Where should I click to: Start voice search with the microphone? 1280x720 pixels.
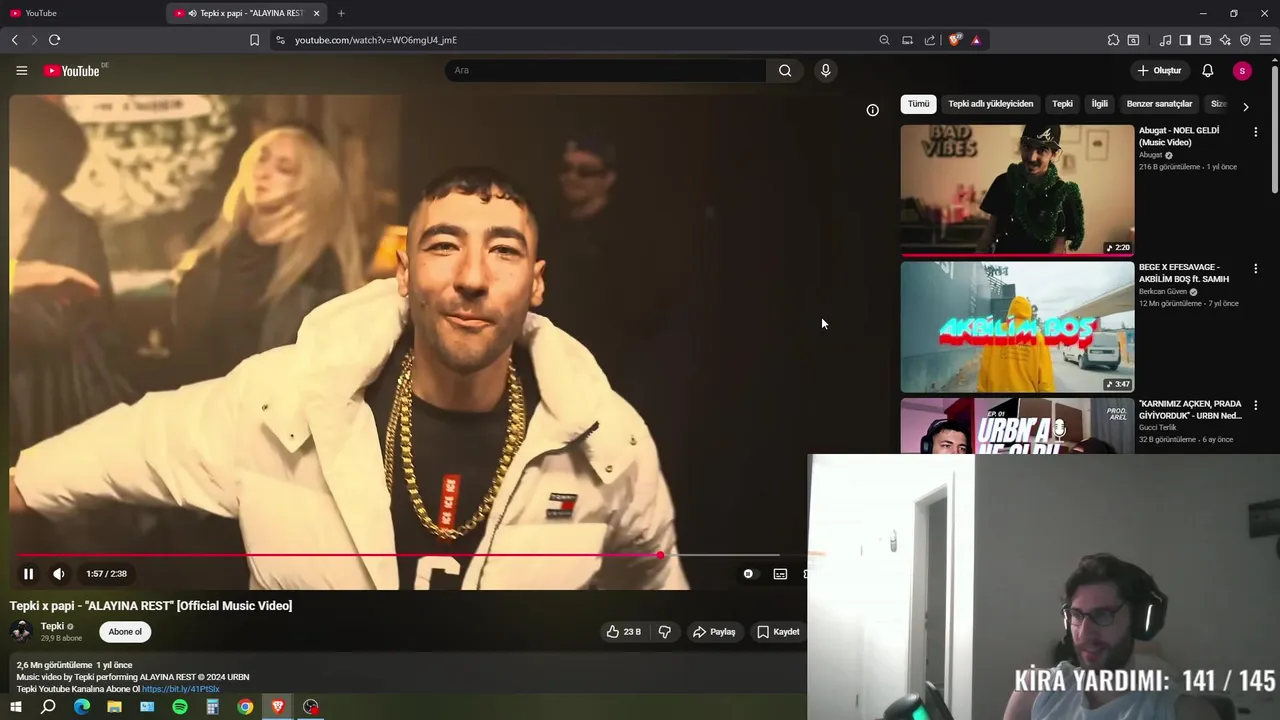(x=825, y=70)
